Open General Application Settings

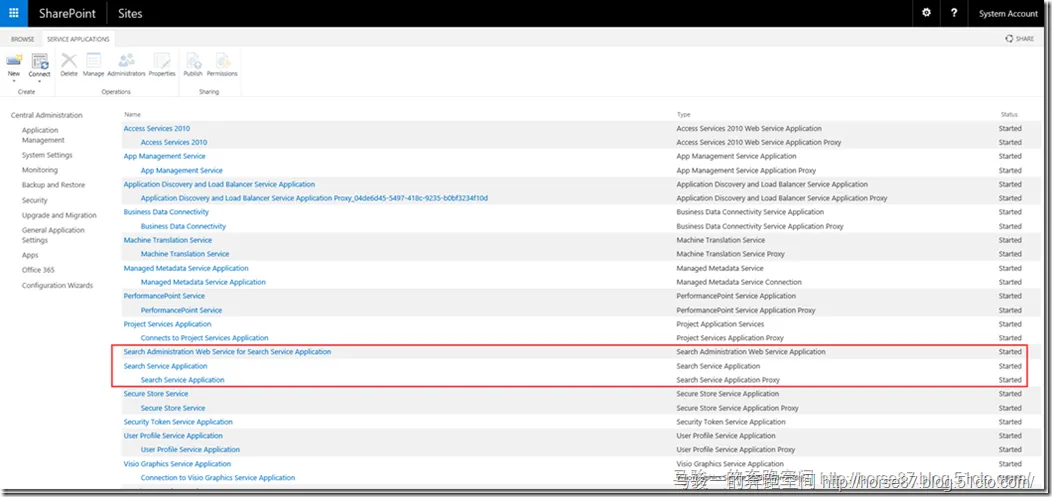click(x=54, y=235)
